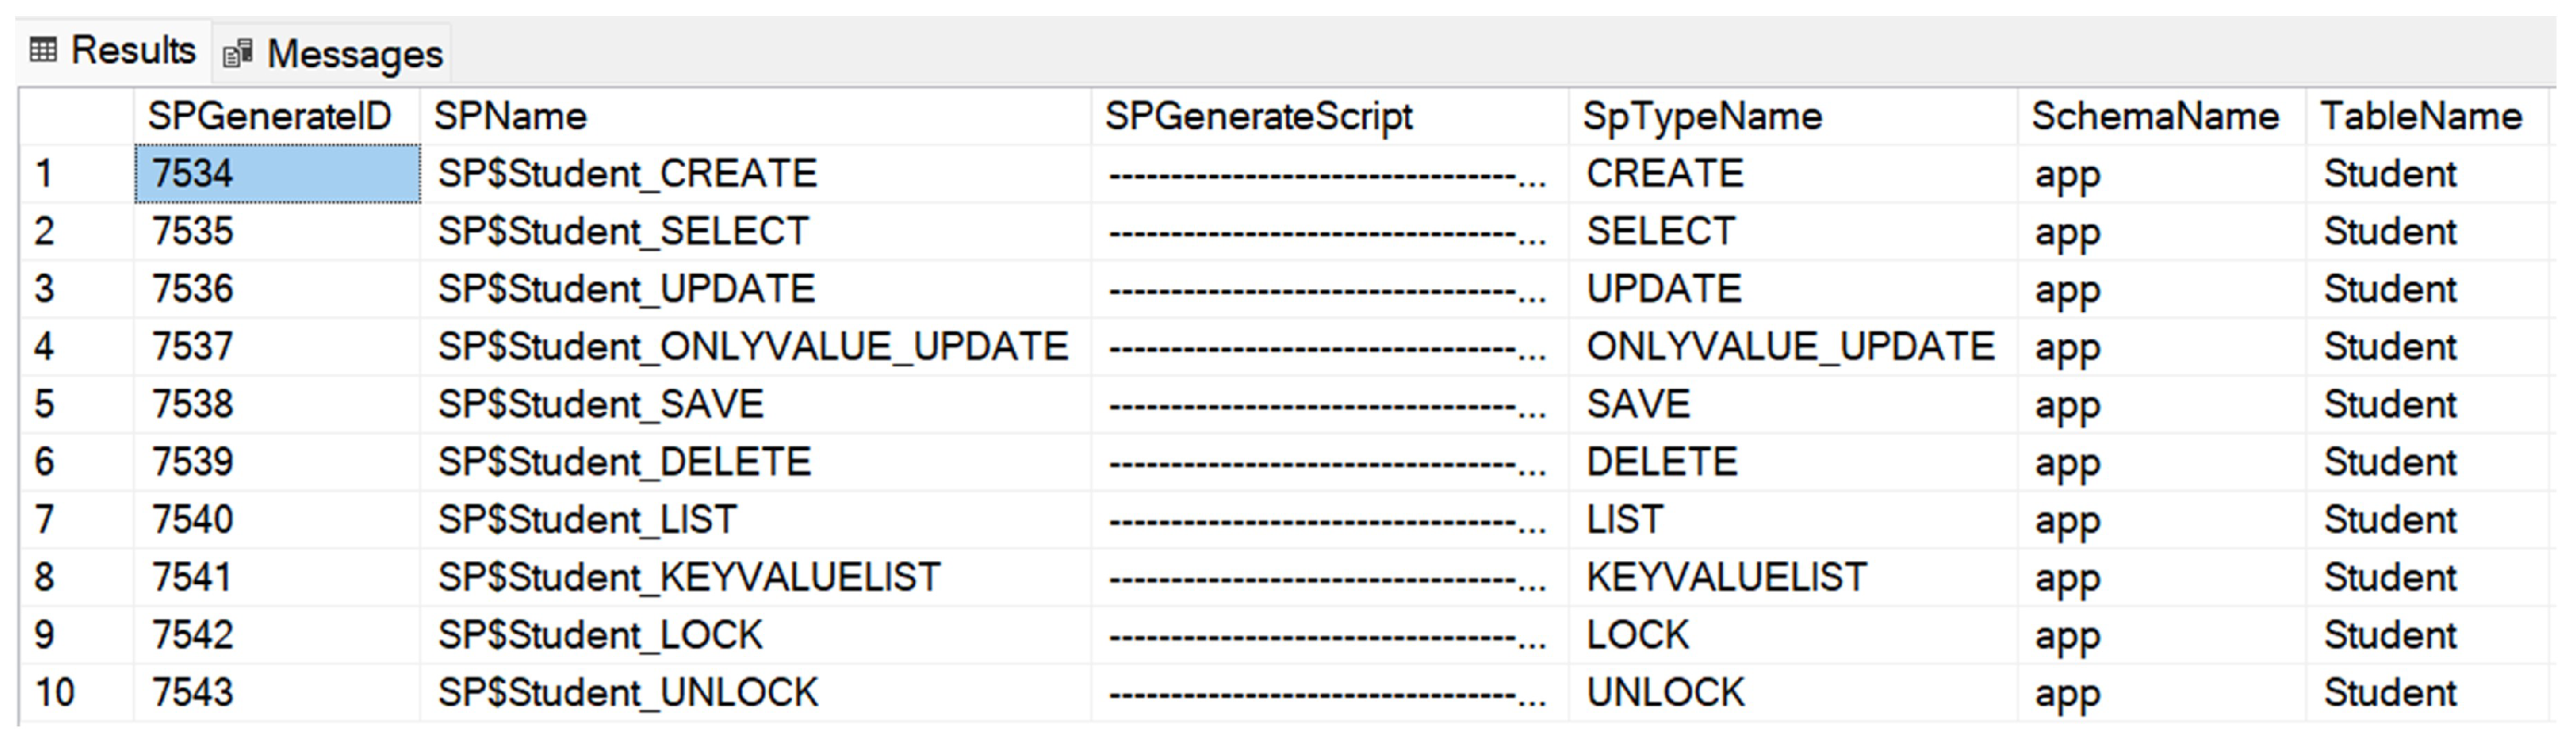
Task: Select the SP$Student_KEYVALUELIST cell
Action: point(689,578)
